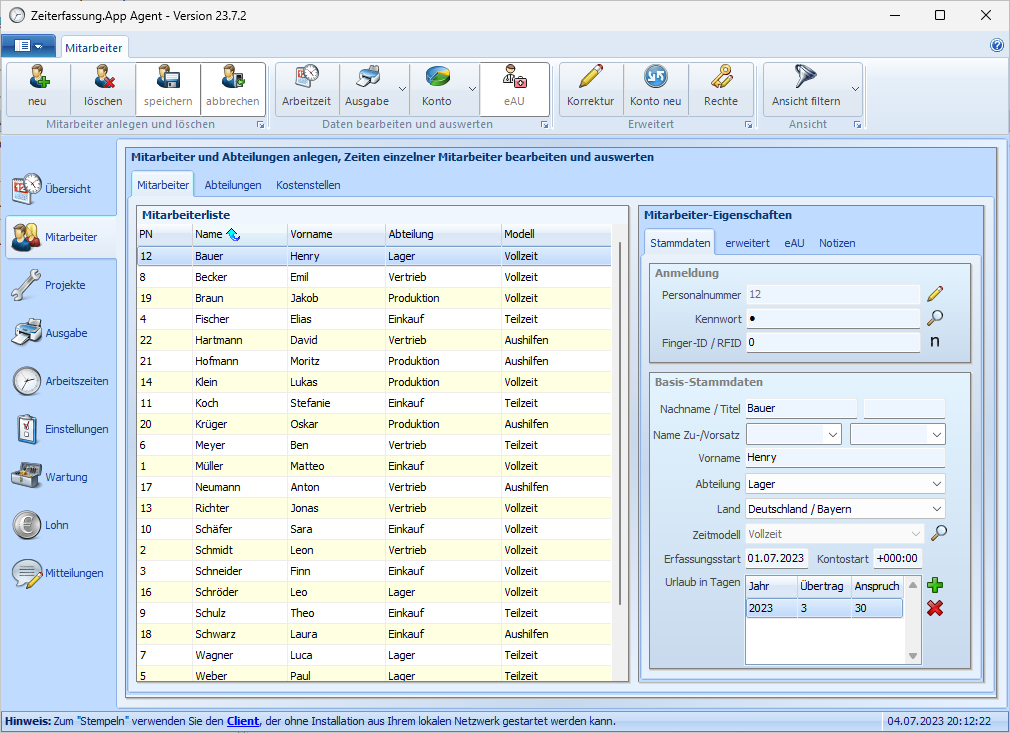The image size is (1010, 733).
Task: Switch to the Abteilungen tab
Action: coord(233,185)
